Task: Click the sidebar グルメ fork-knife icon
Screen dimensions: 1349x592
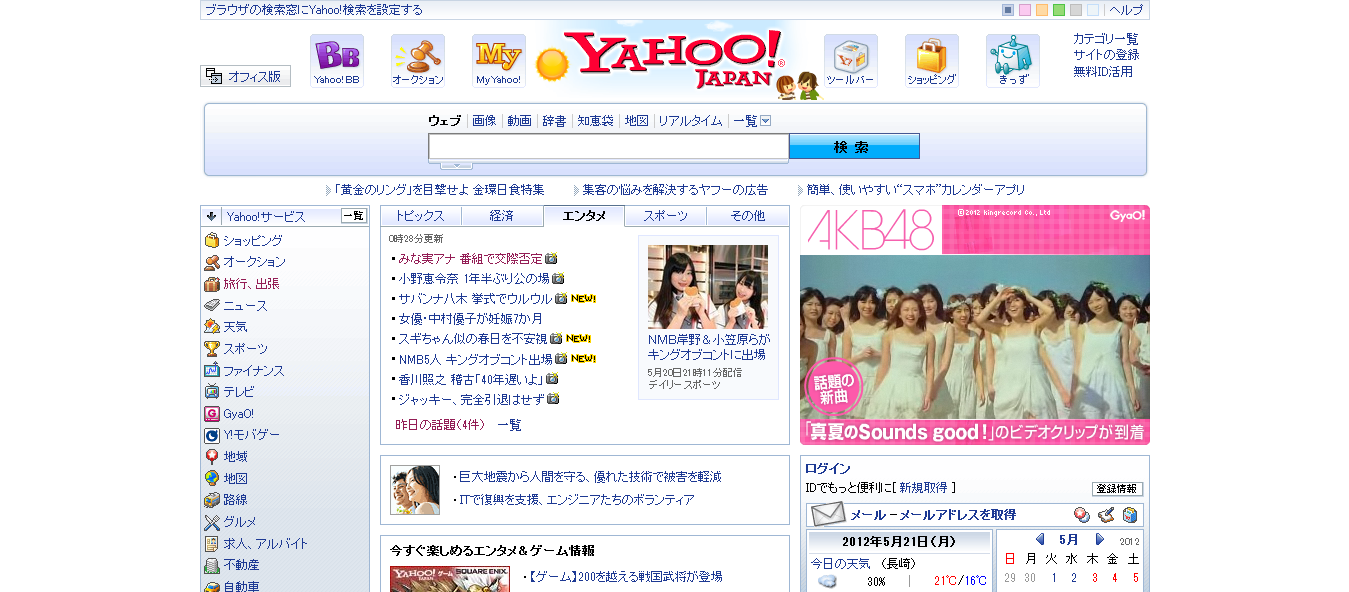Action: point(212,522)
